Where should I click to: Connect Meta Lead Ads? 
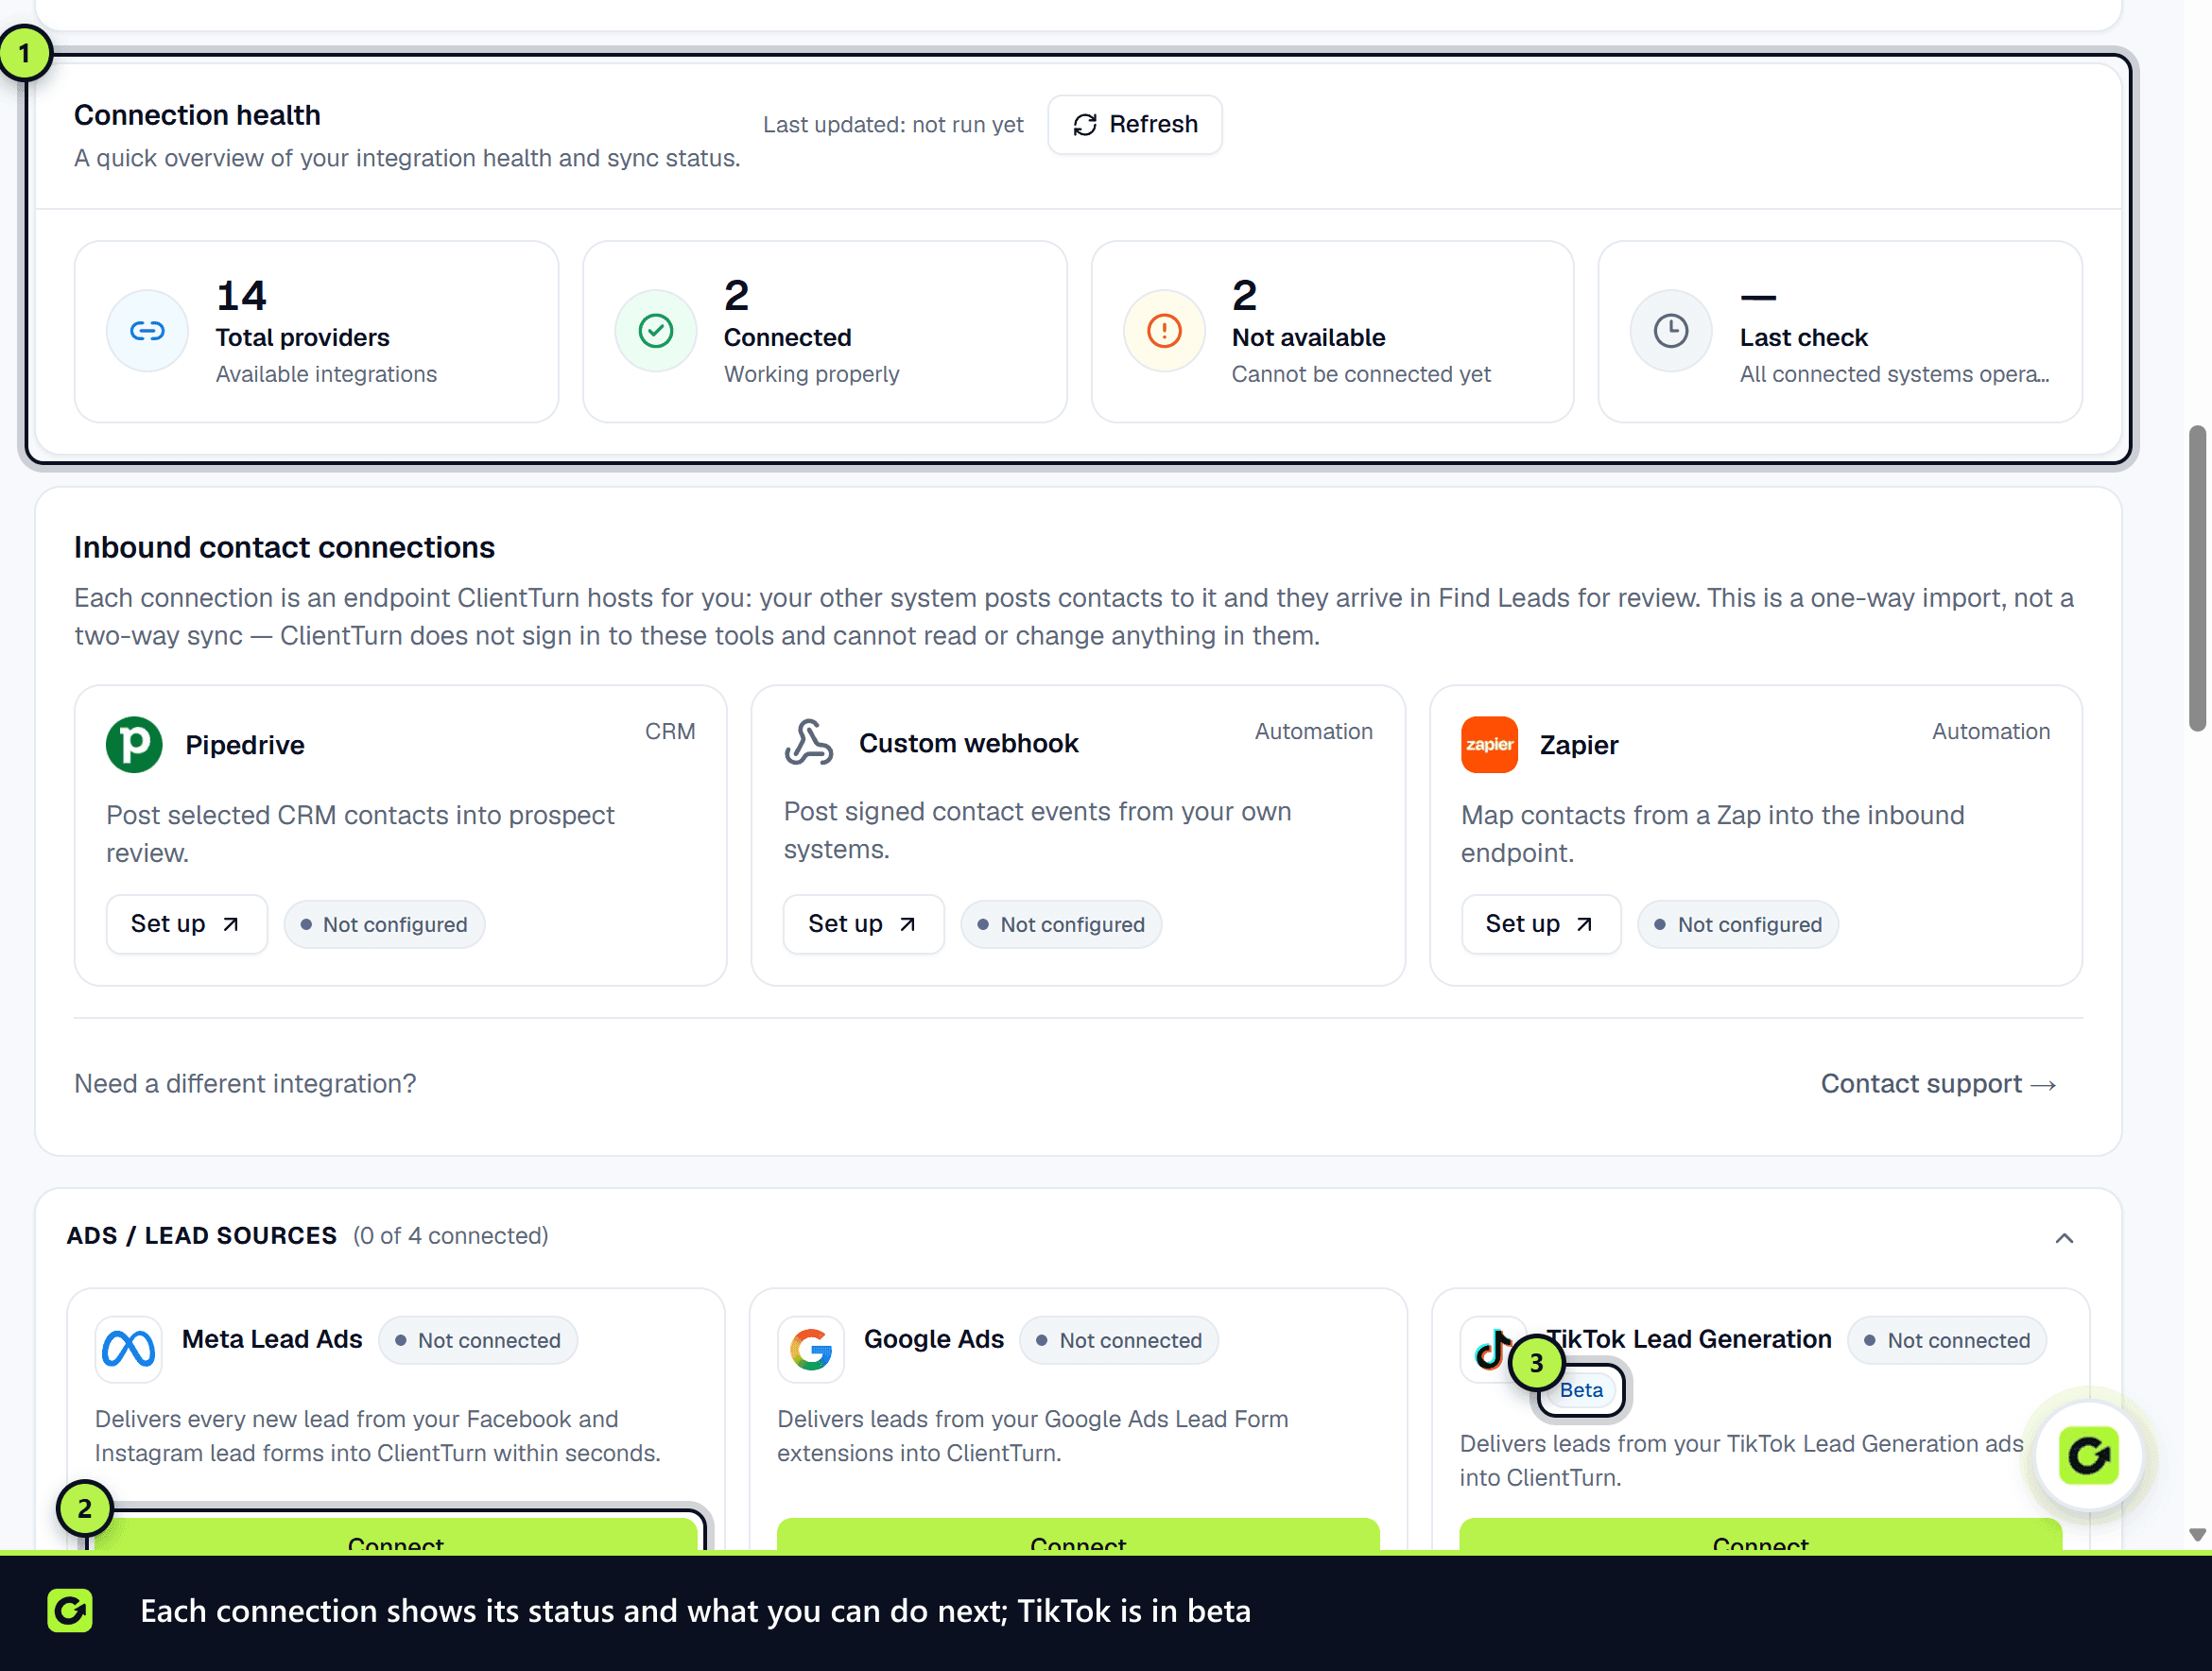(396, 1537)
